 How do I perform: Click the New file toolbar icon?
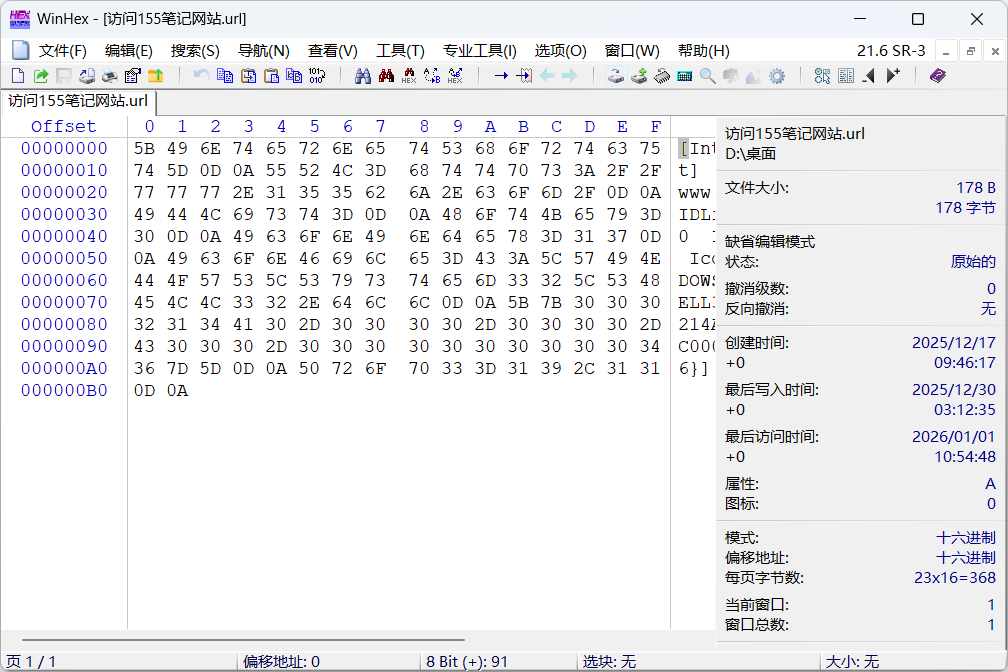[x=17, y=76]
